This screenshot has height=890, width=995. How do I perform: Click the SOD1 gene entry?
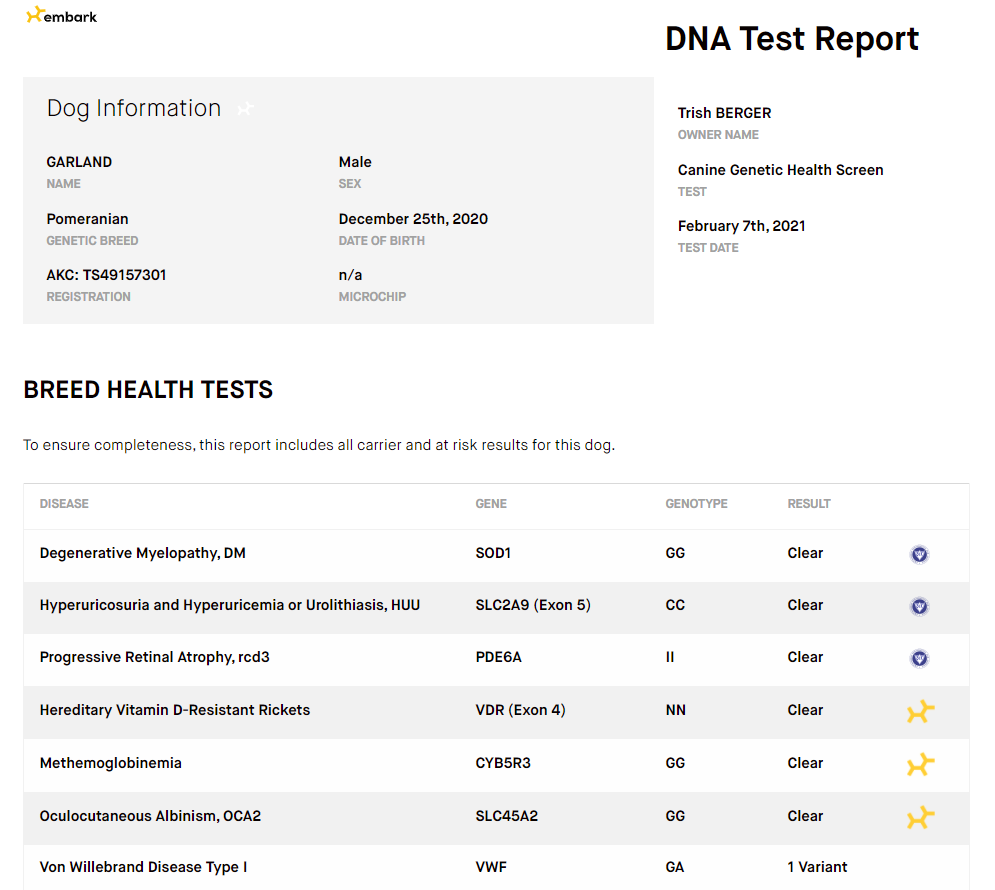pyautogui.click(x=493, y=553)
